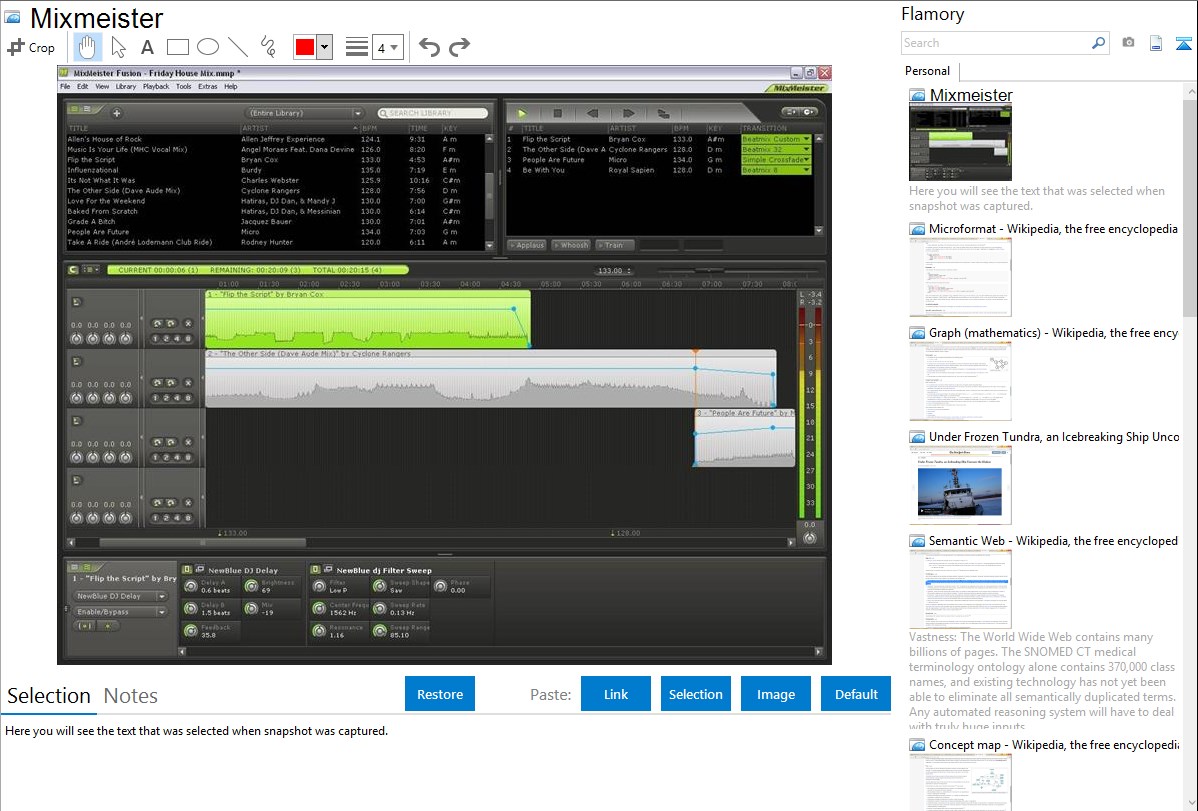Click the master volume knob
The height and width of the screenshot is (811, 1198).
point(810,537)
